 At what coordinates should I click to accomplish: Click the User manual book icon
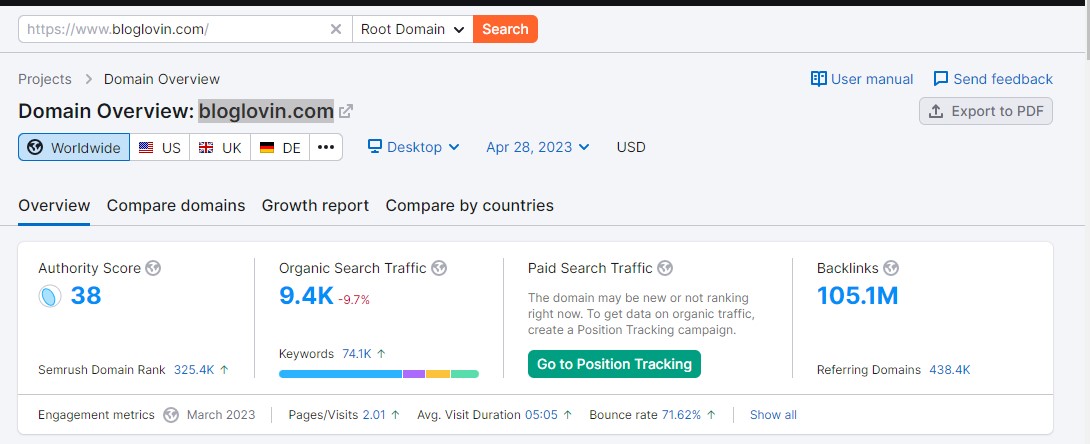pos(818,79)
